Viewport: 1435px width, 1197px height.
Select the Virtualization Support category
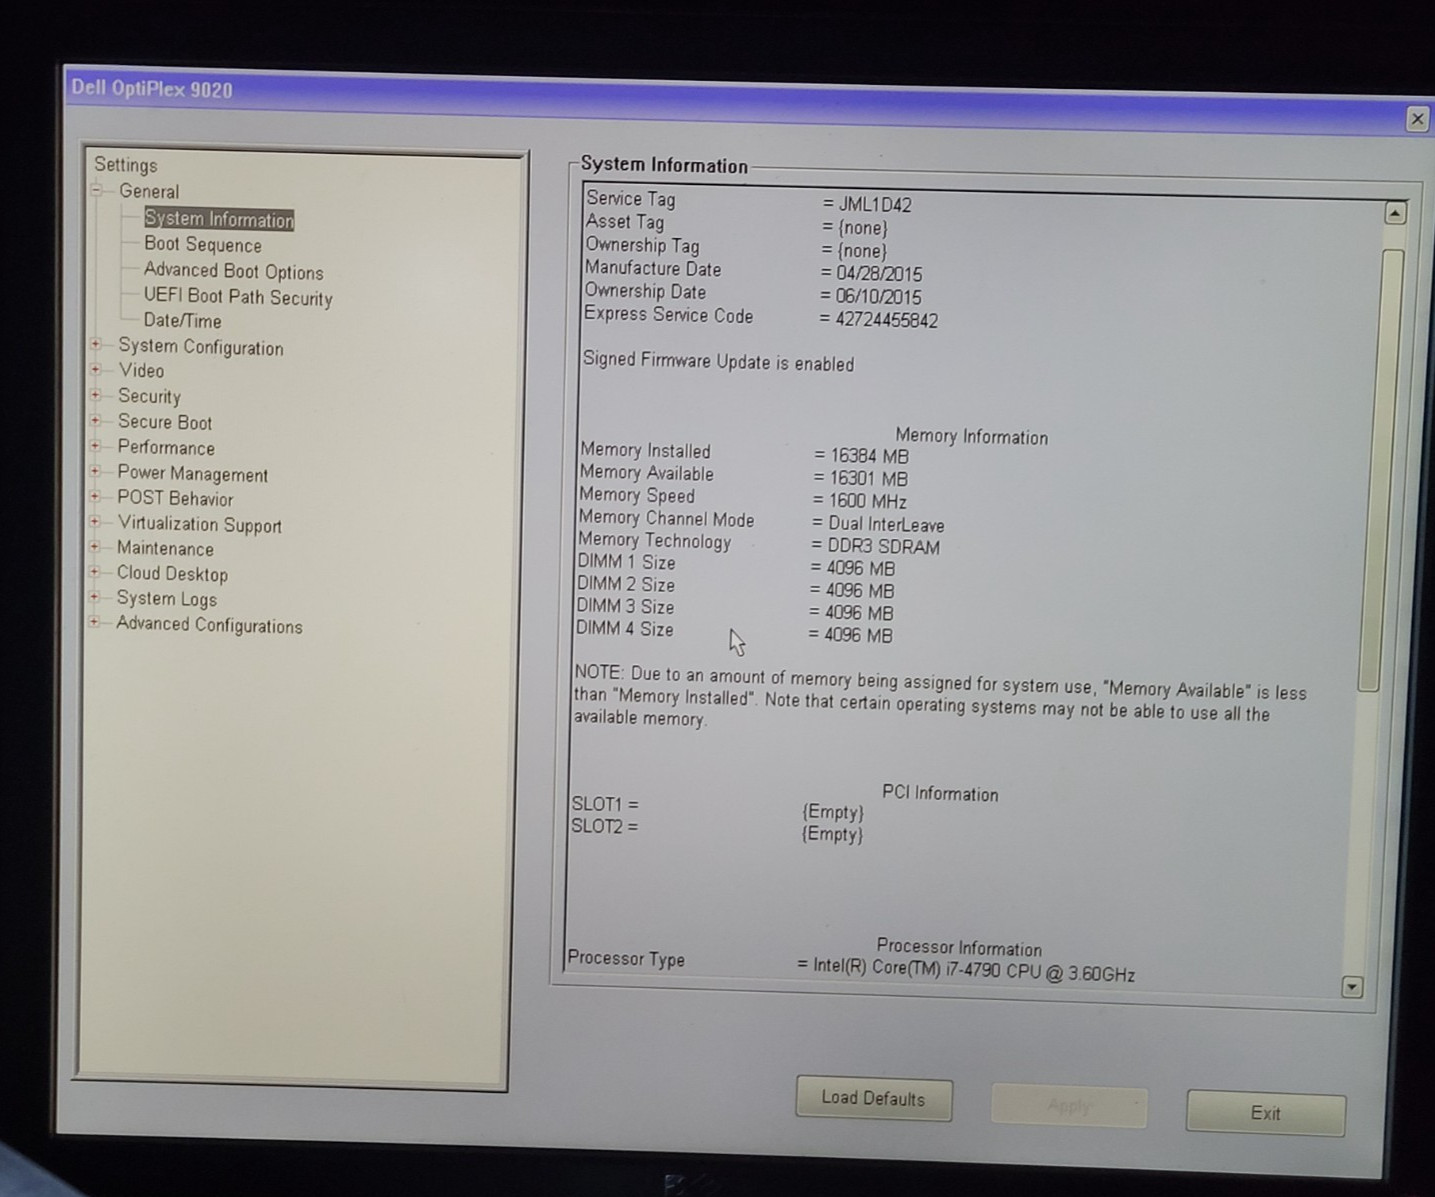tap(199, 525)
